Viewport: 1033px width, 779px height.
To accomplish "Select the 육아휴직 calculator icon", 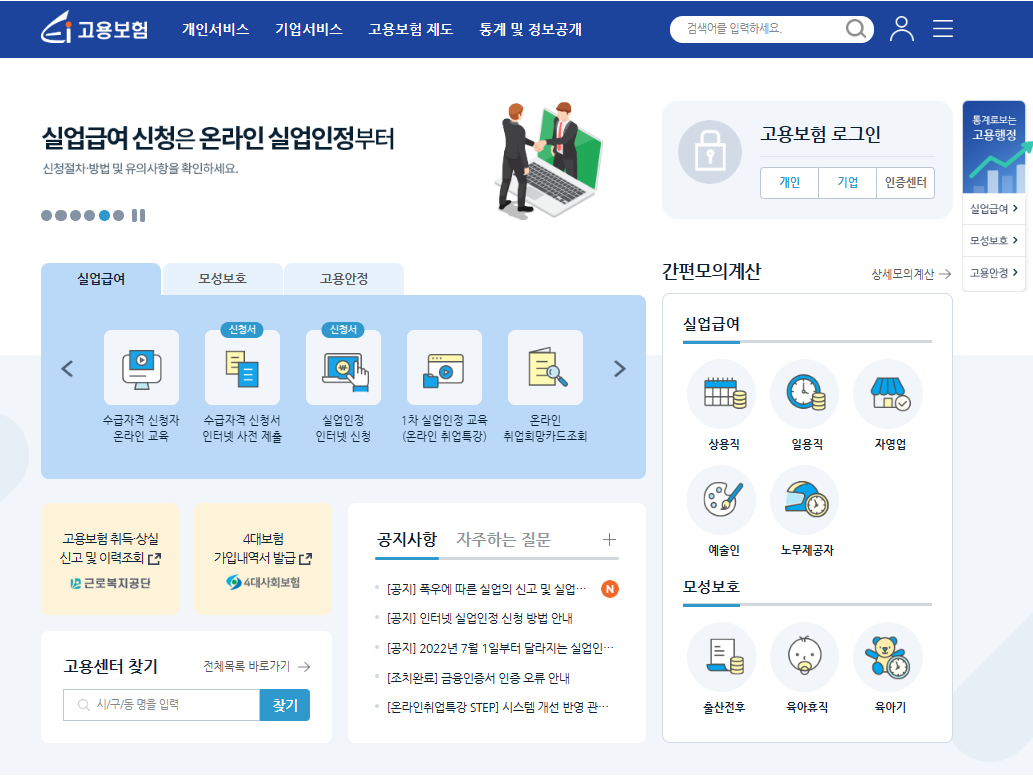I will tap(806, 656).
